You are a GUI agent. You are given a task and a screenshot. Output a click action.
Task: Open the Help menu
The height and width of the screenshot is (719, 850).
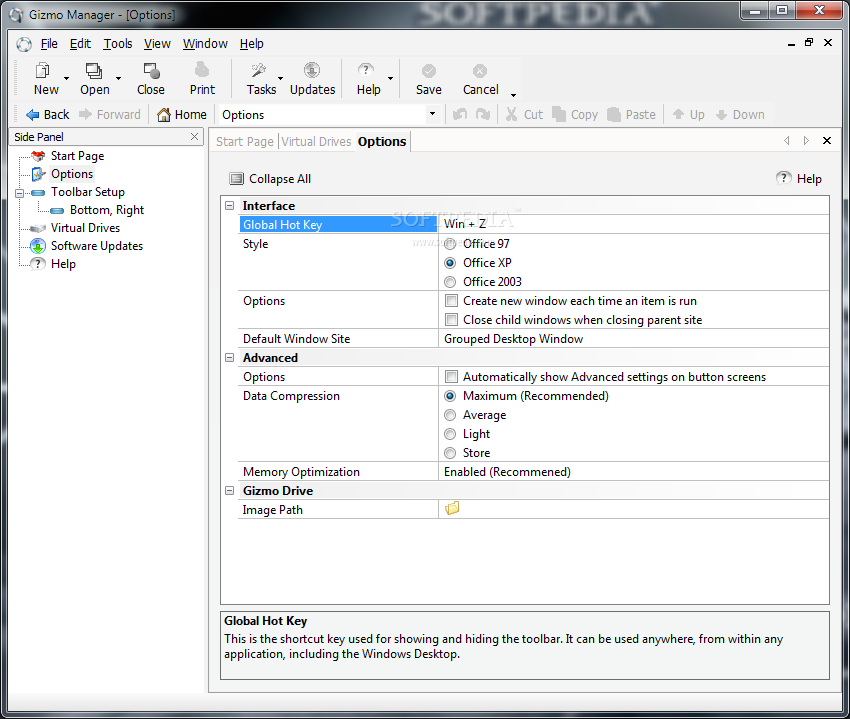coord(252,44)
